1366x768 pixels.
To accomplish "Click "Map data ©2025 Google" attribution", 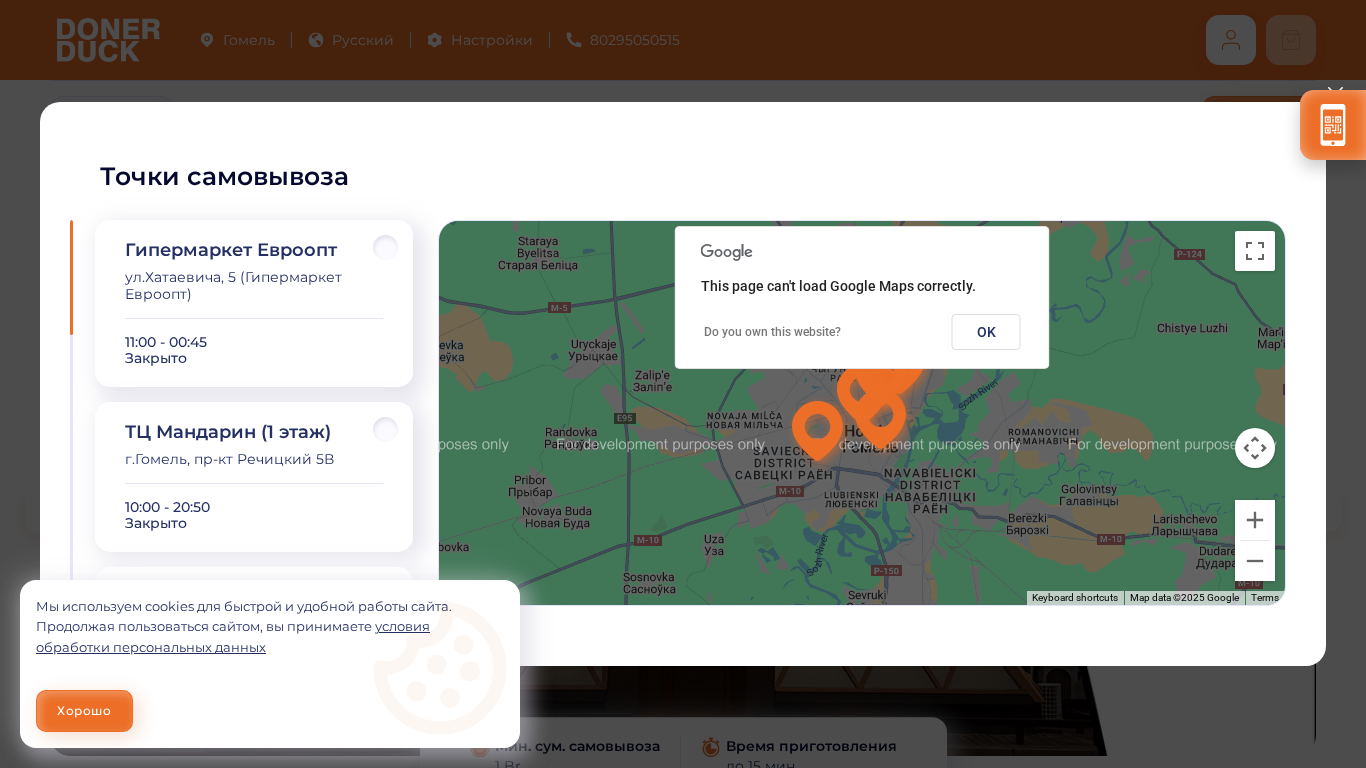I will pyautogui.click(x=1184, y=598).
